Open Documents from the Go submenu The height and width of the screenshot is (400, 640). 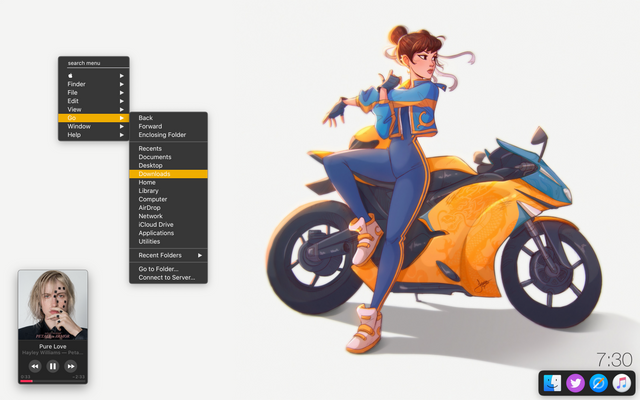pos(168,157)
